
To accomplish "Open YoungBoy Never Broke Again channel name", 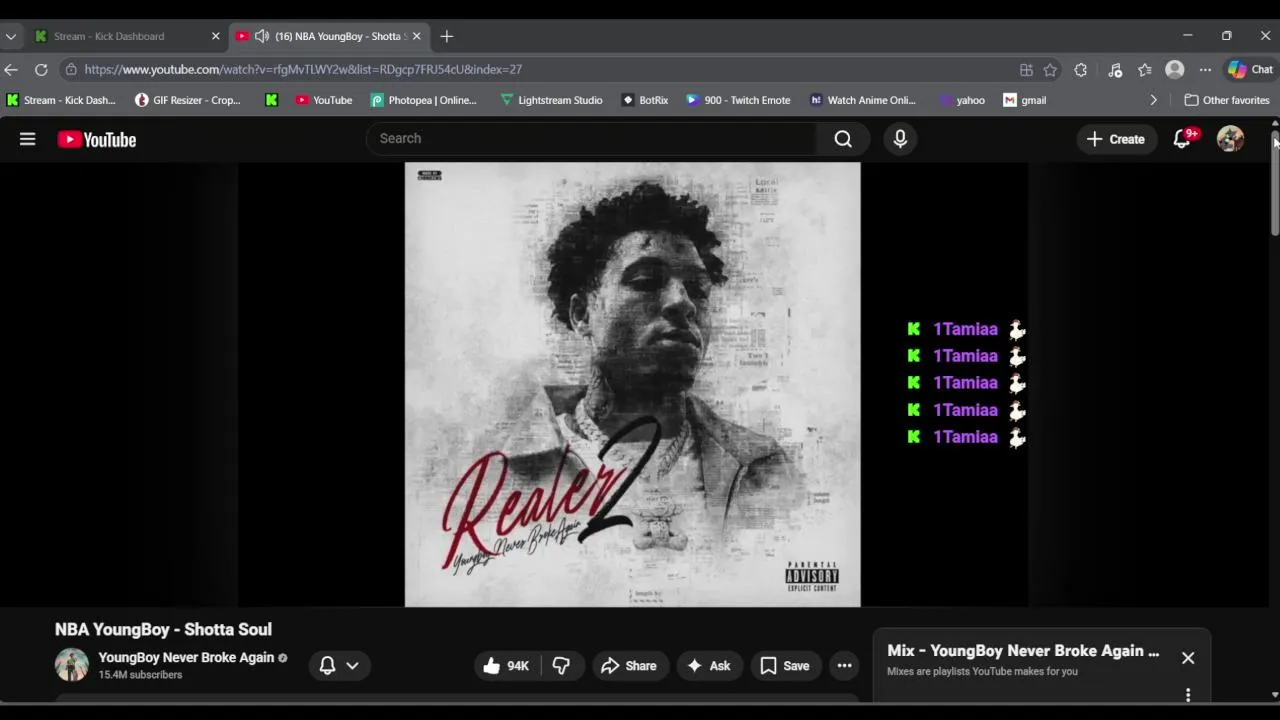I will point(186,657).
